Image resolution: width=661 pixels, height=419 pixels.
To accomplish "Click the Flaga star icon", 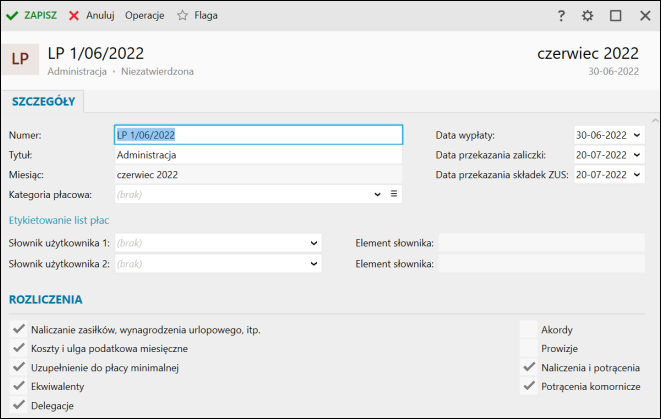I will (x=182, y=16).
